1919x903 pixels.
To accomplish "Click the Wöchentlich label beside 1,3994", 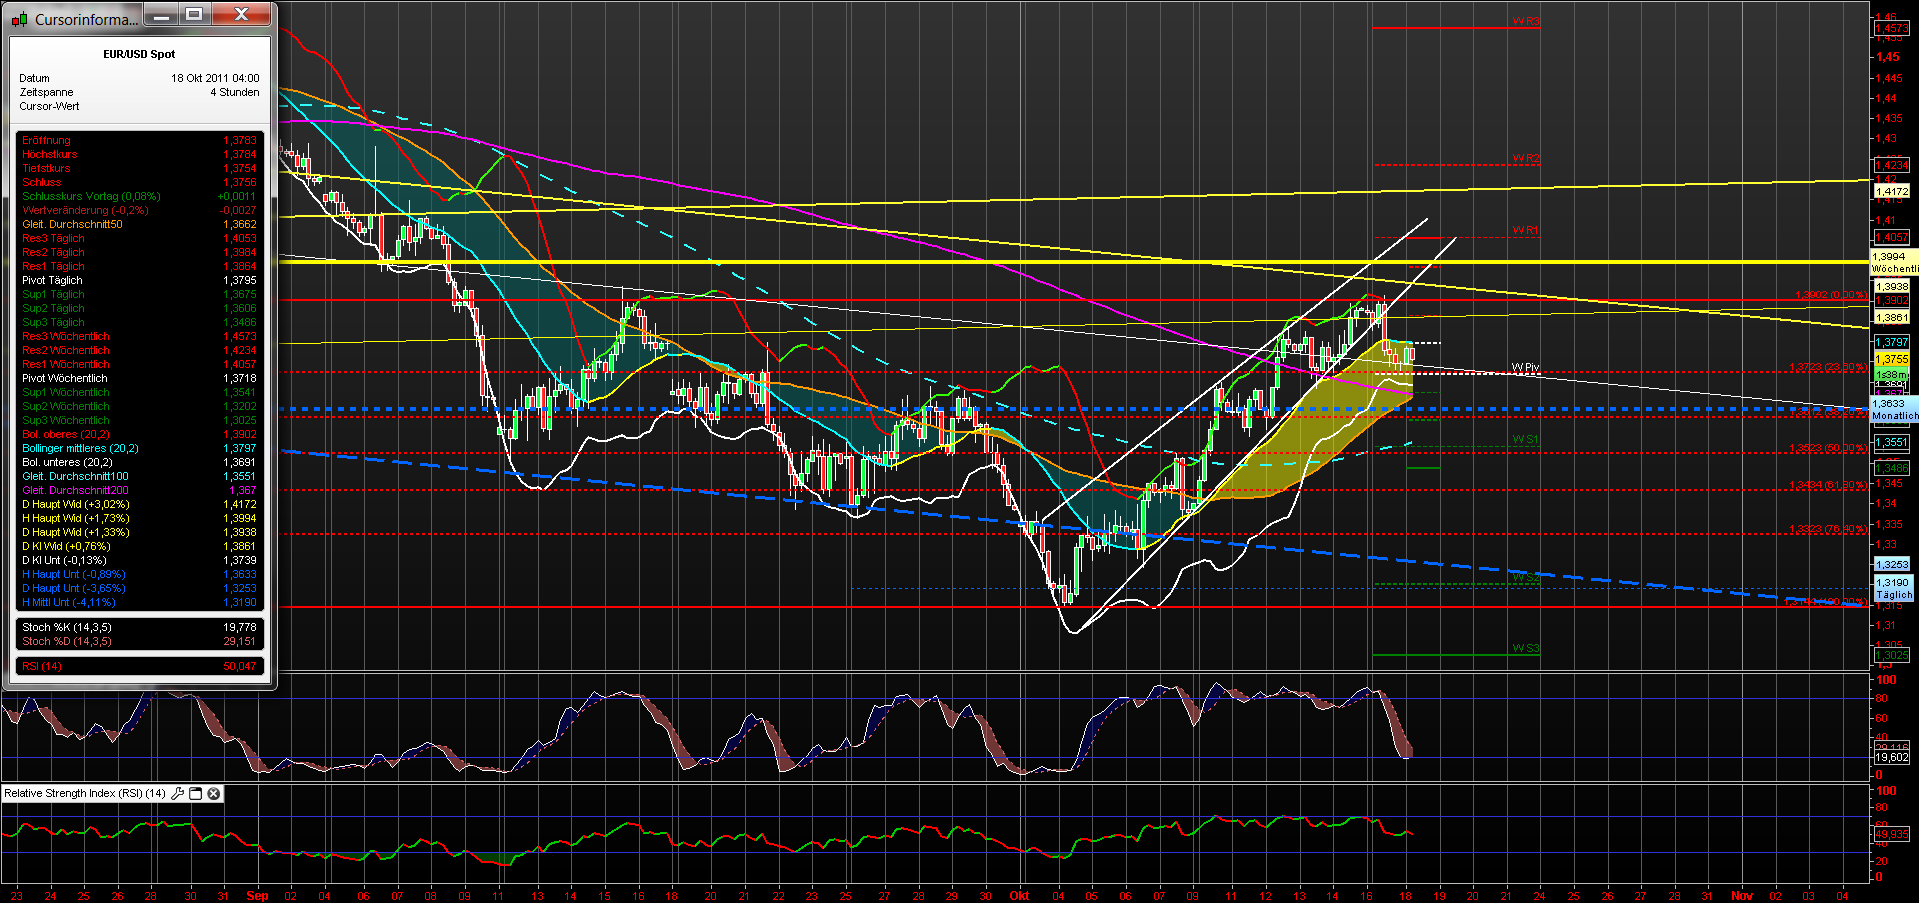I will coord(1895,268).
